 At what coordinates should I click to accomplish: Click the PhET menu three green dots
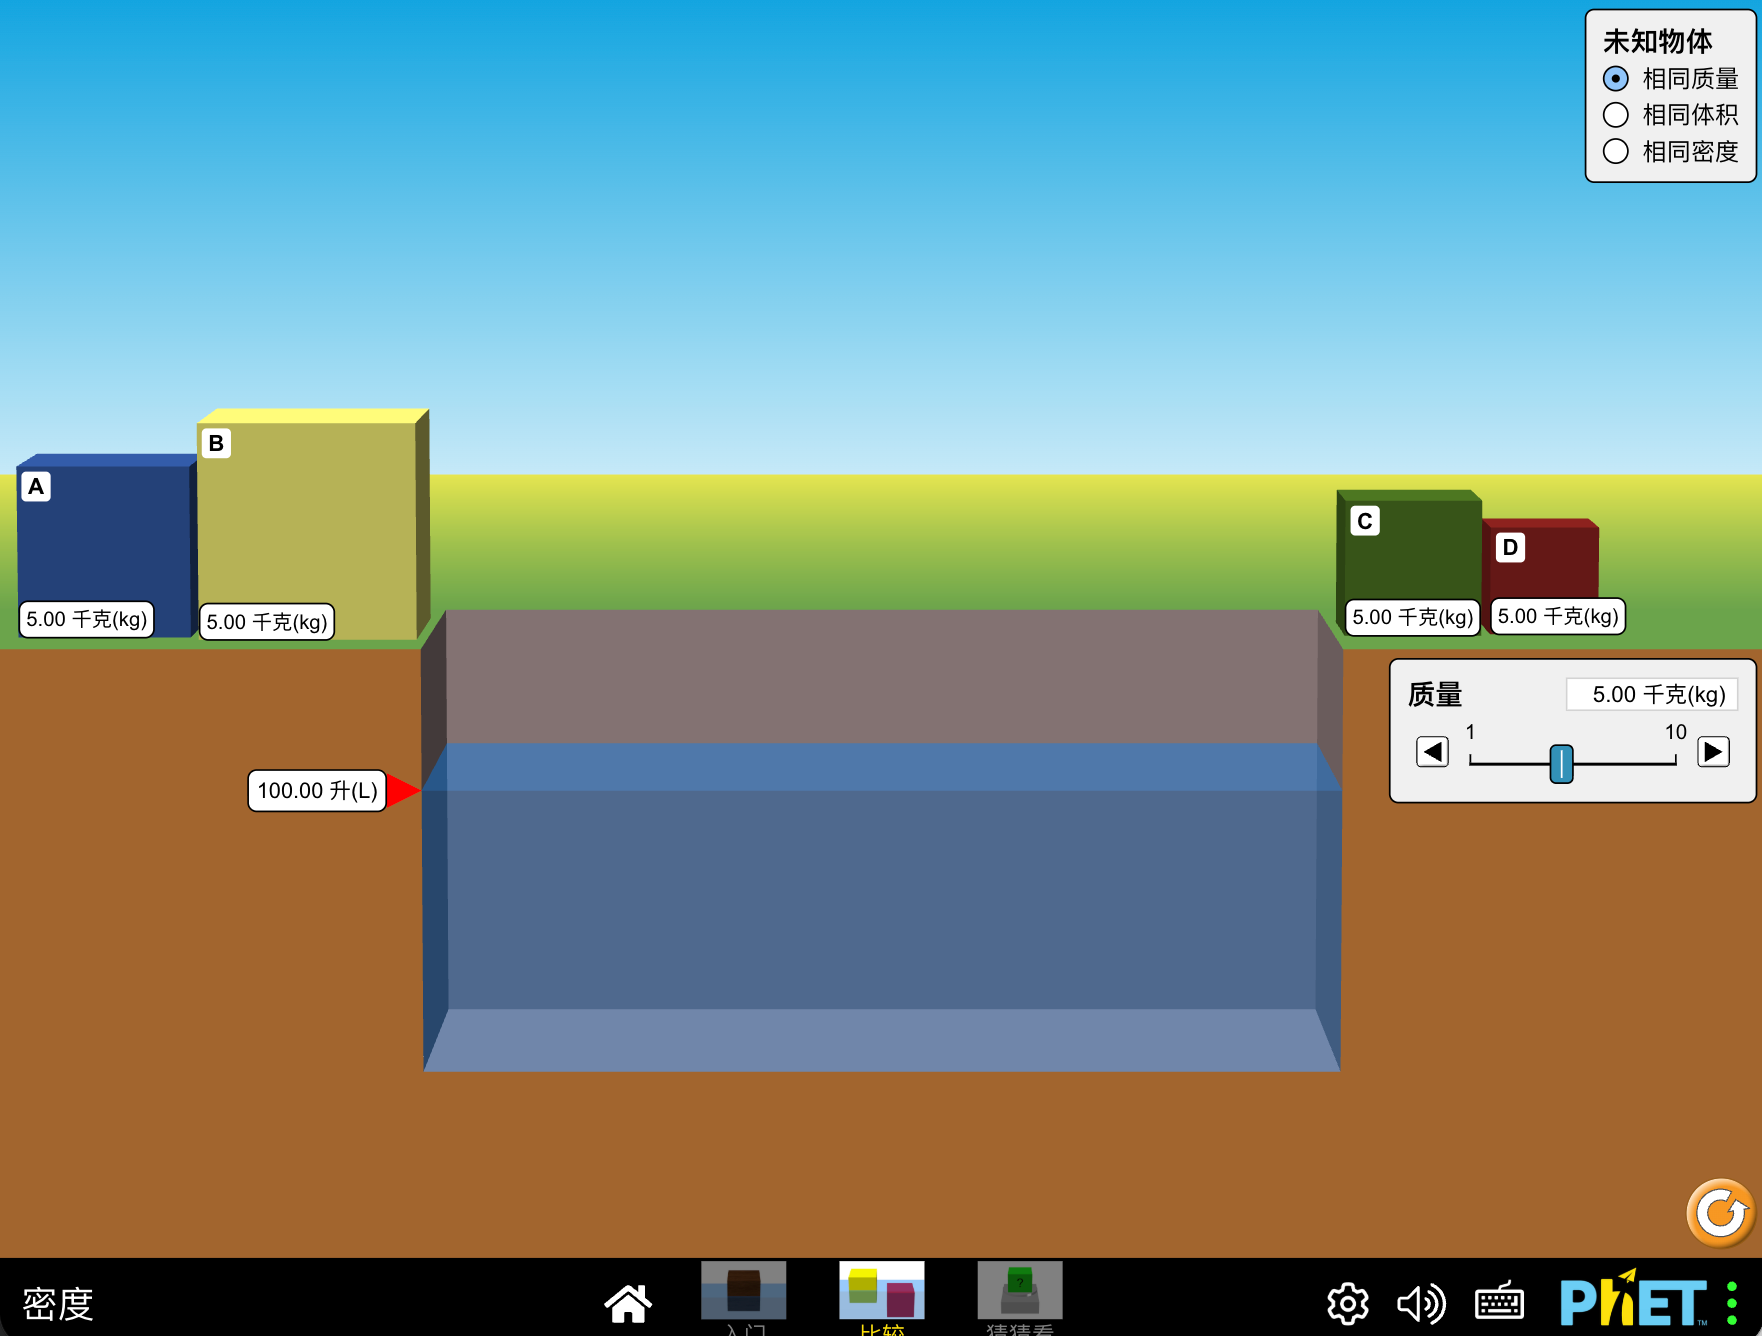[1732, 1303]
